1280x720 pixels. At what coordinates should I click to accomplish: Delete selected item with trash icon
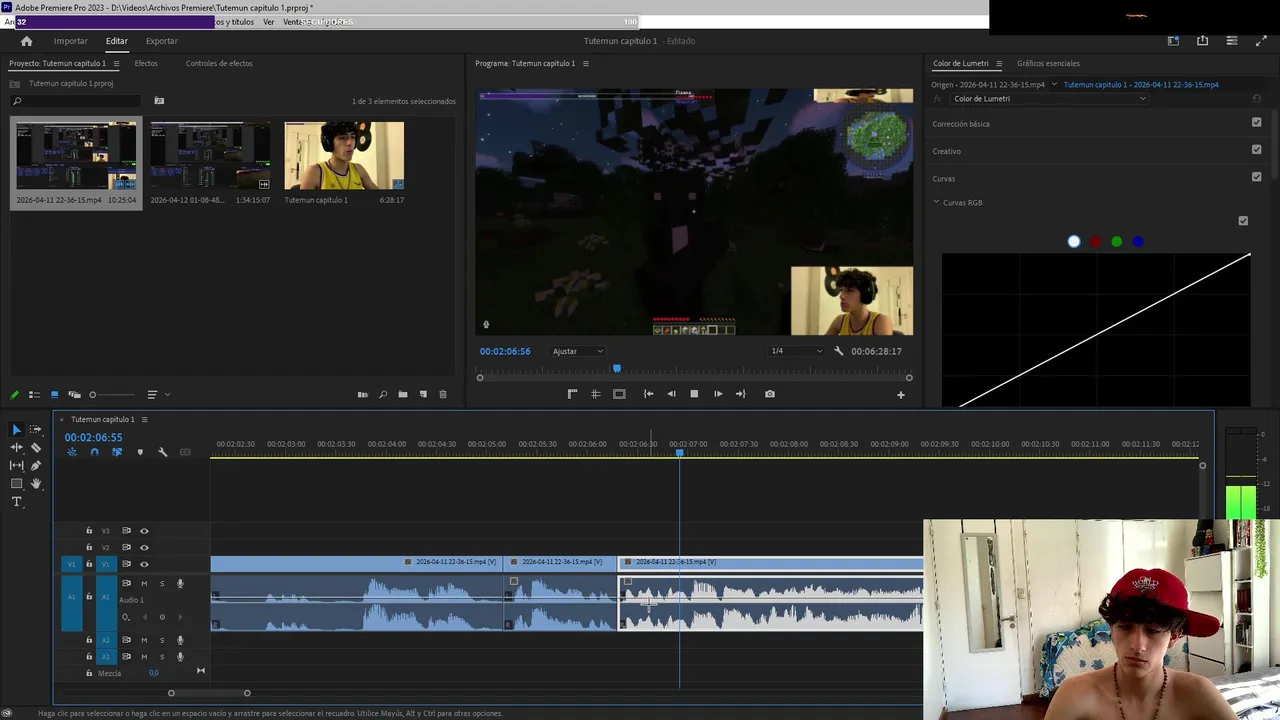click(x=443, y=395)
